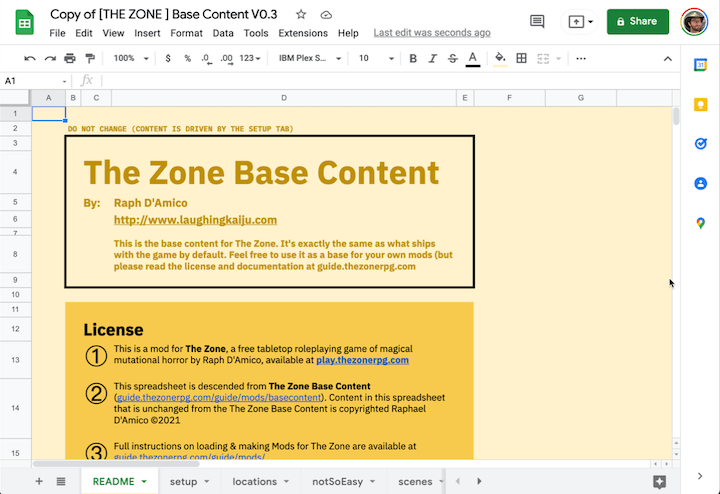Hide the menus with the caret

(x=668, y=59)
